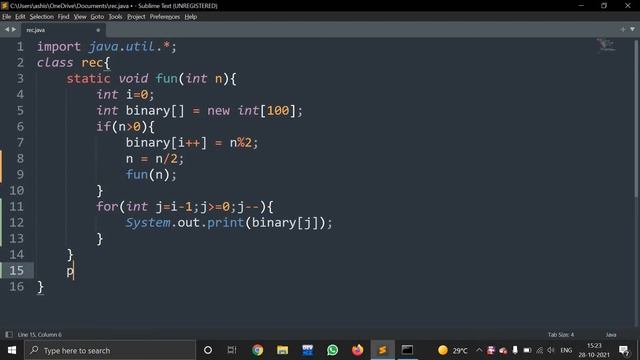Open Task View on the taskbar
Screen dimensions: 640x360
pos(232,350)
